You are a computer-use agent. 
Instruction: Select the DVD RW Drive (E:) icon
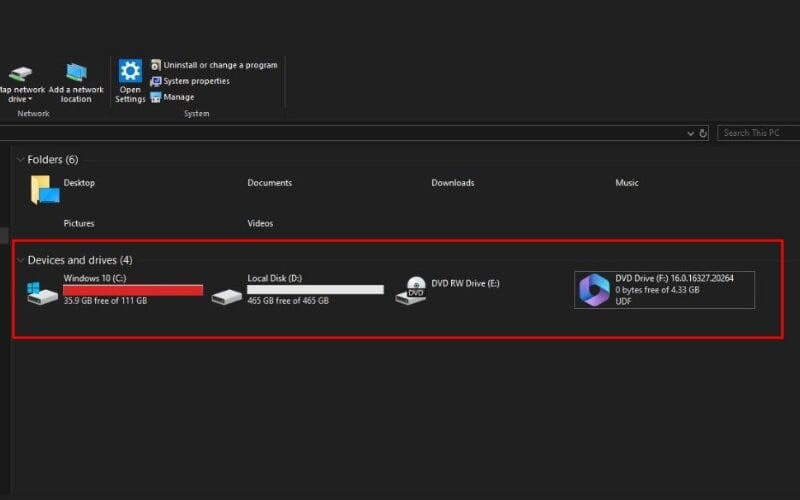(x=410, y=290)
